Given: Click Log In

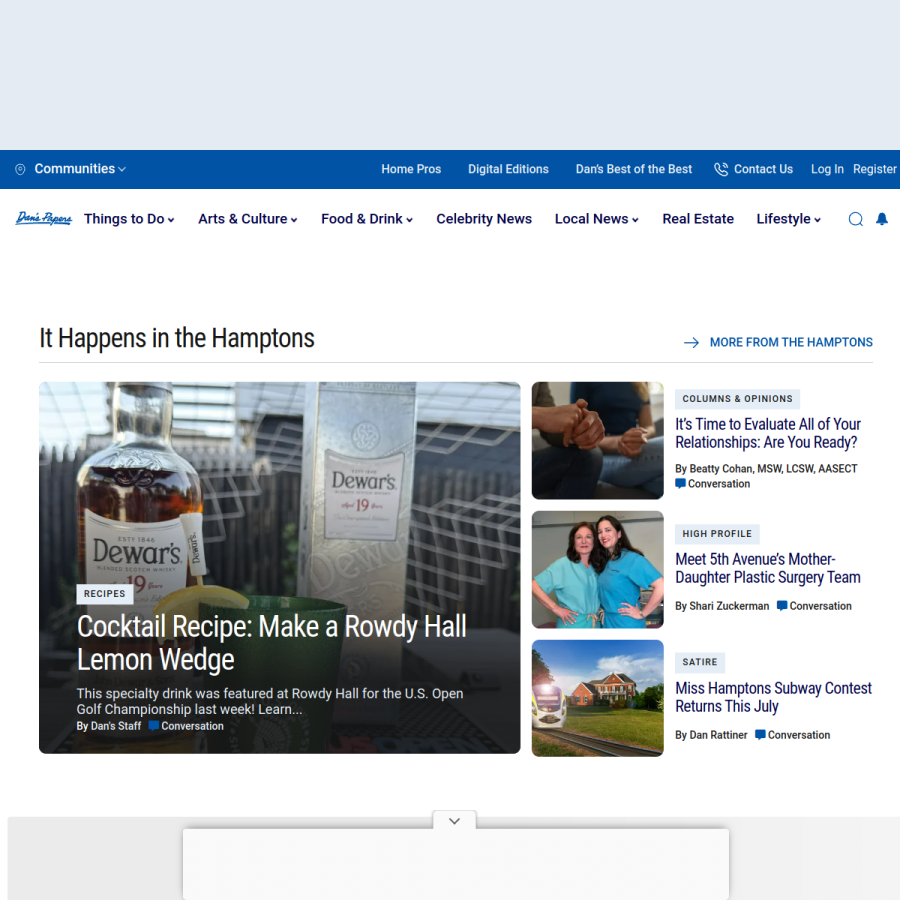Looking at the screenshot, I should pyautogui.click(x=827, y=169).
